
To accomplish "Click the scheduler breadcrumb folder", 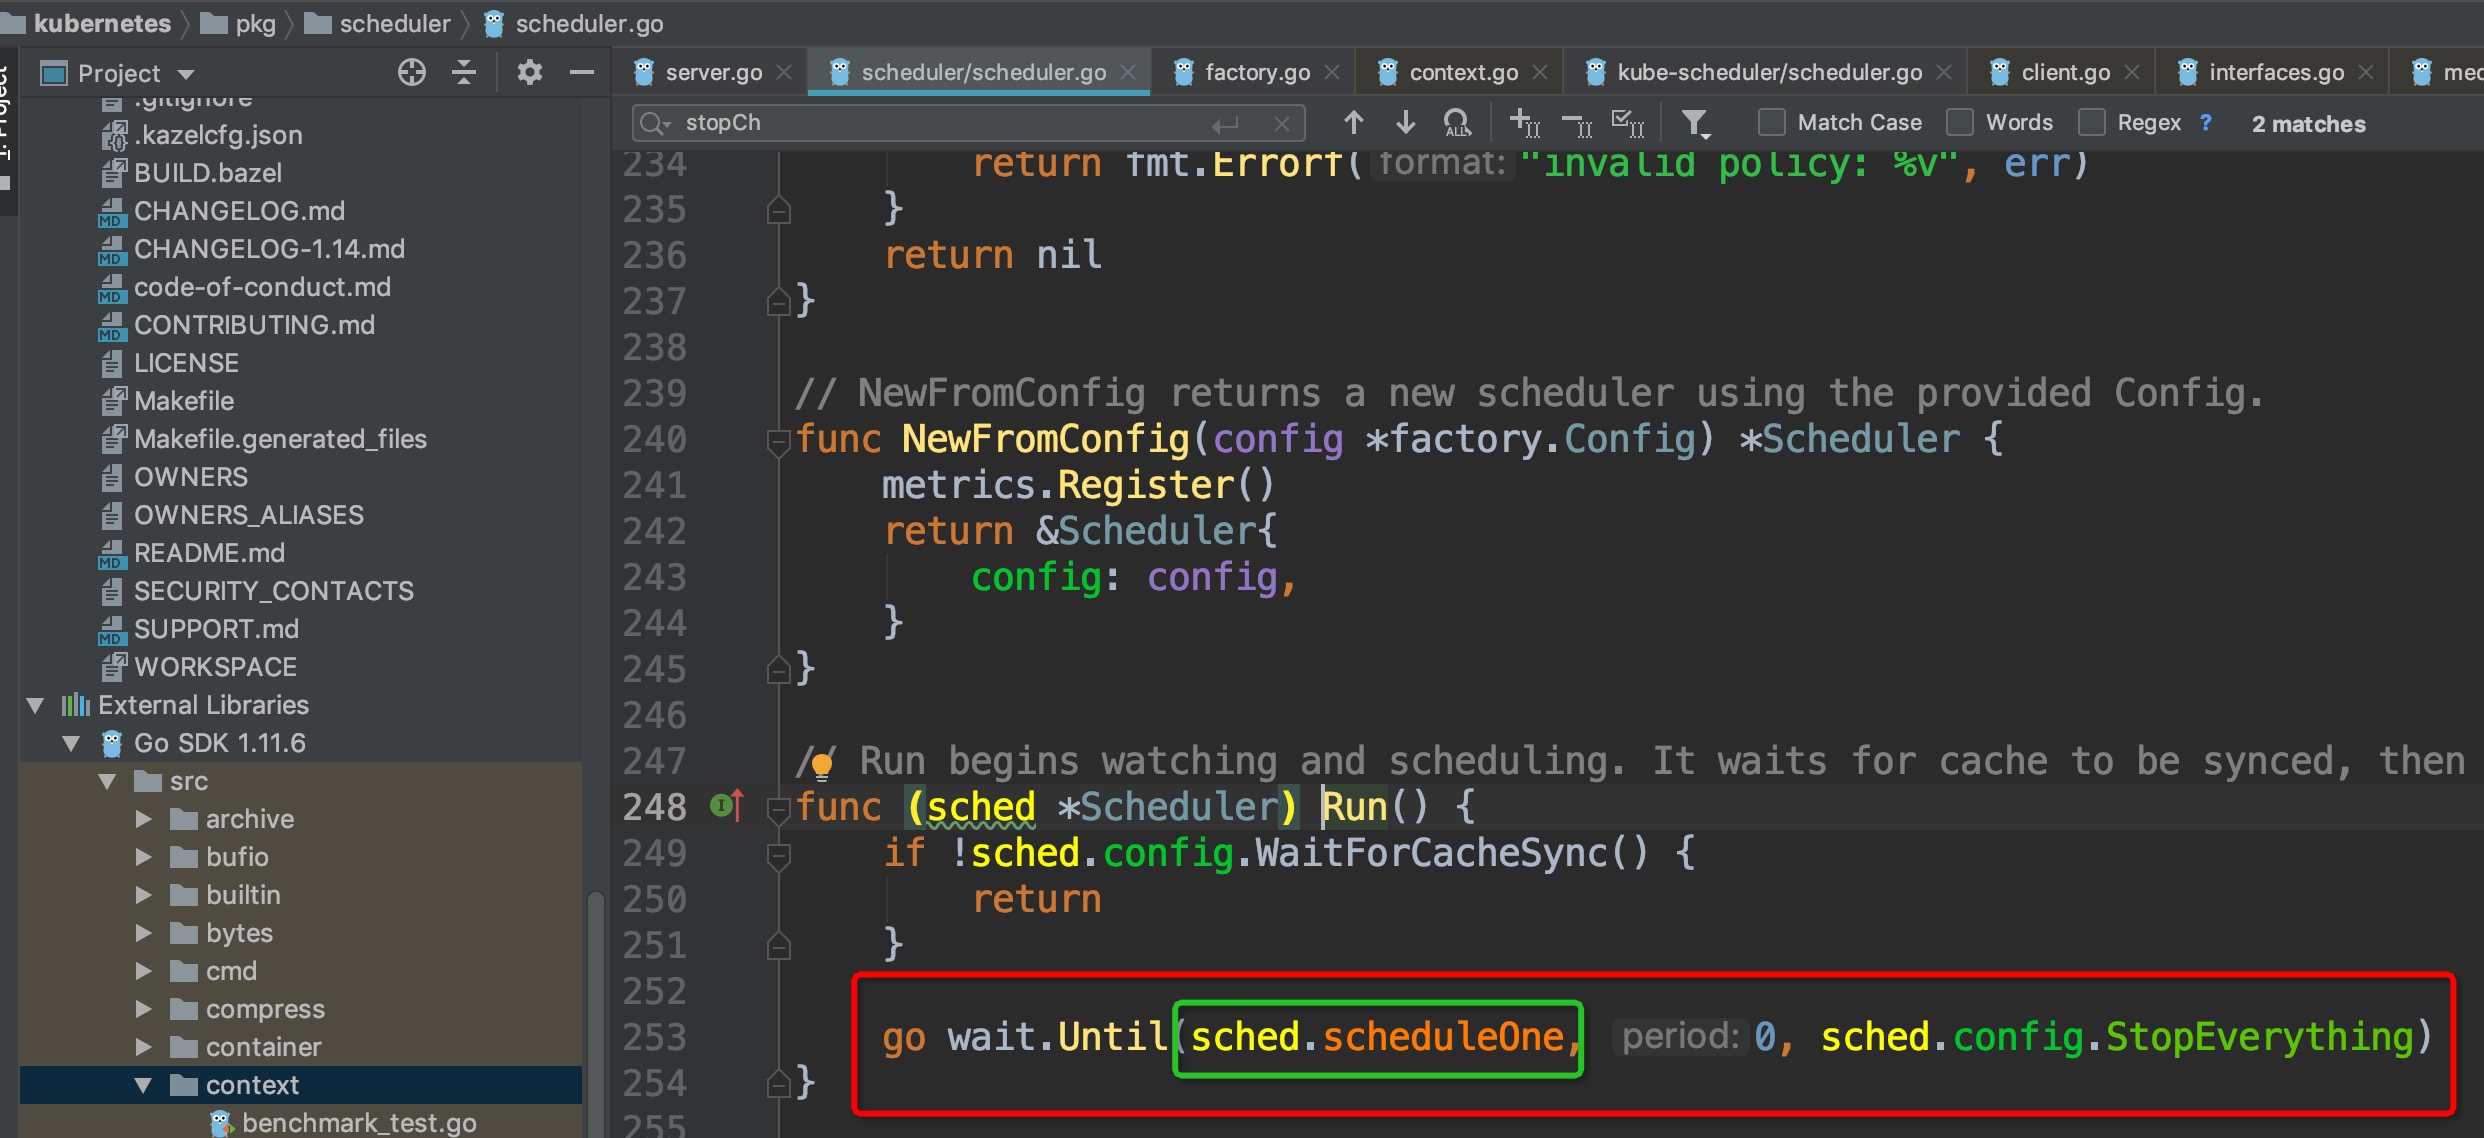I will (394, 24).
